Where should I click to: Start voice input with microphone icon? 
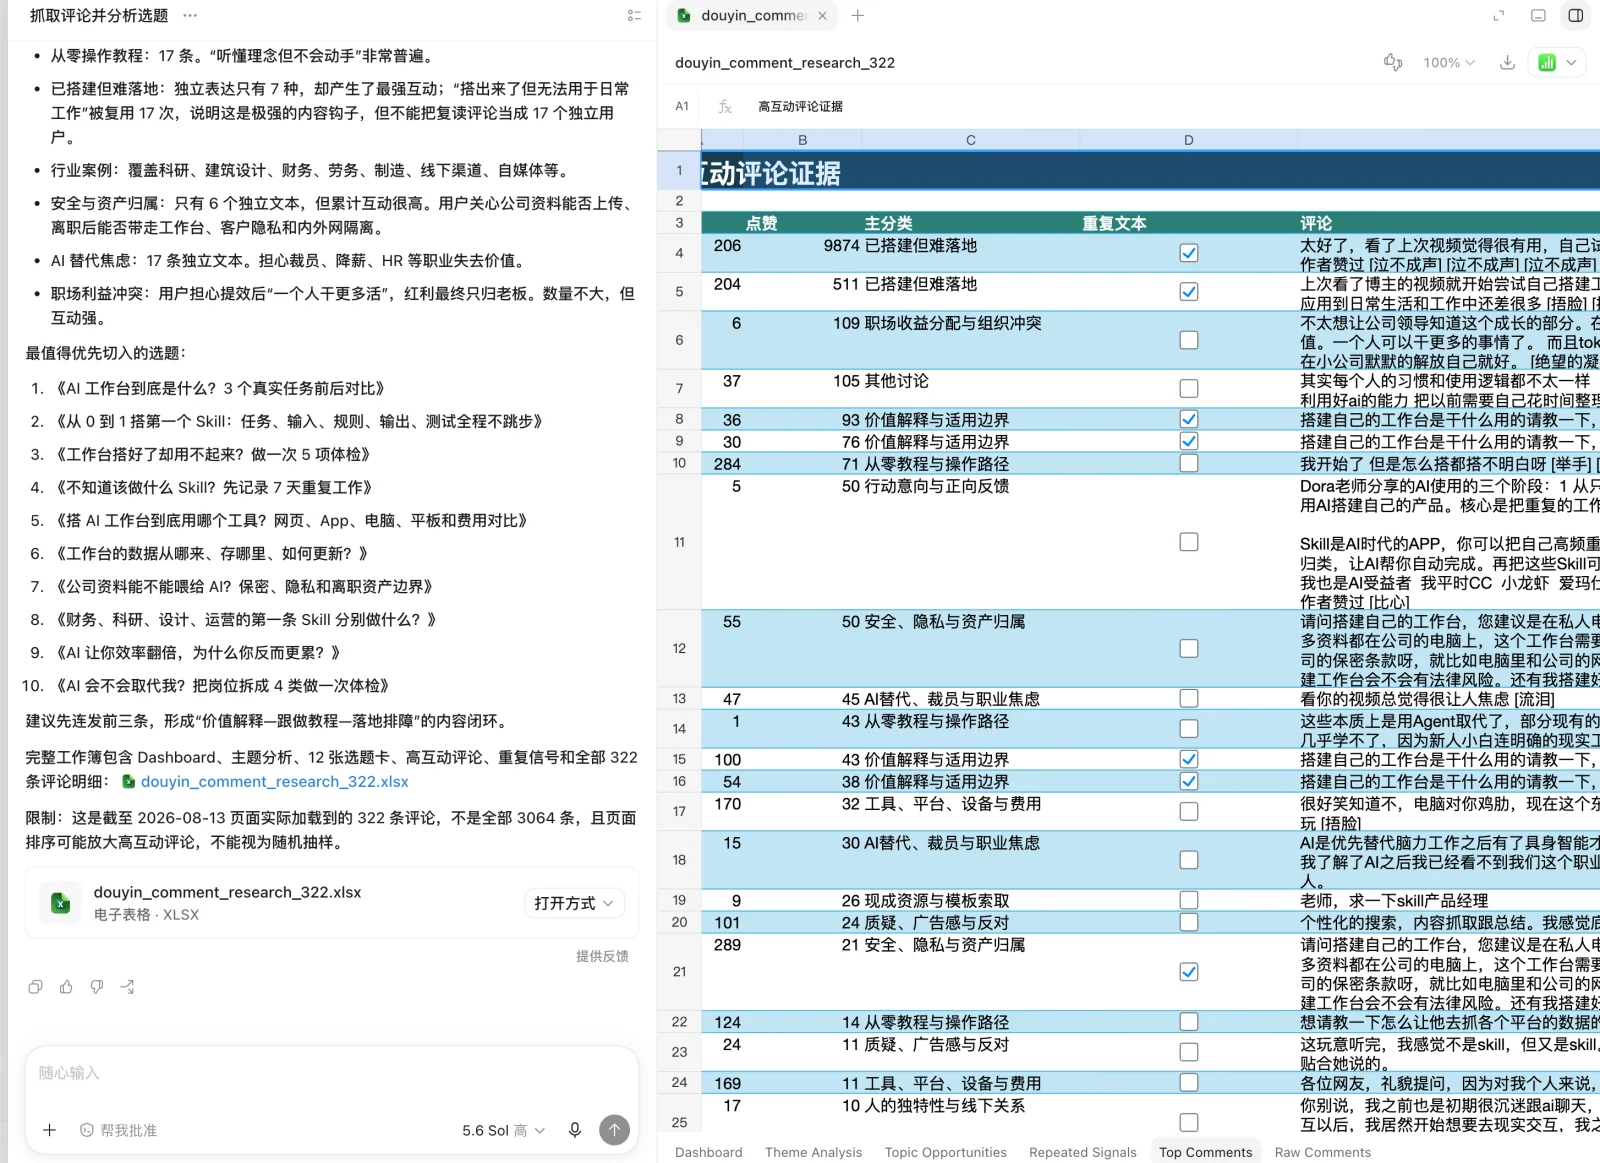coord(574,1130)
